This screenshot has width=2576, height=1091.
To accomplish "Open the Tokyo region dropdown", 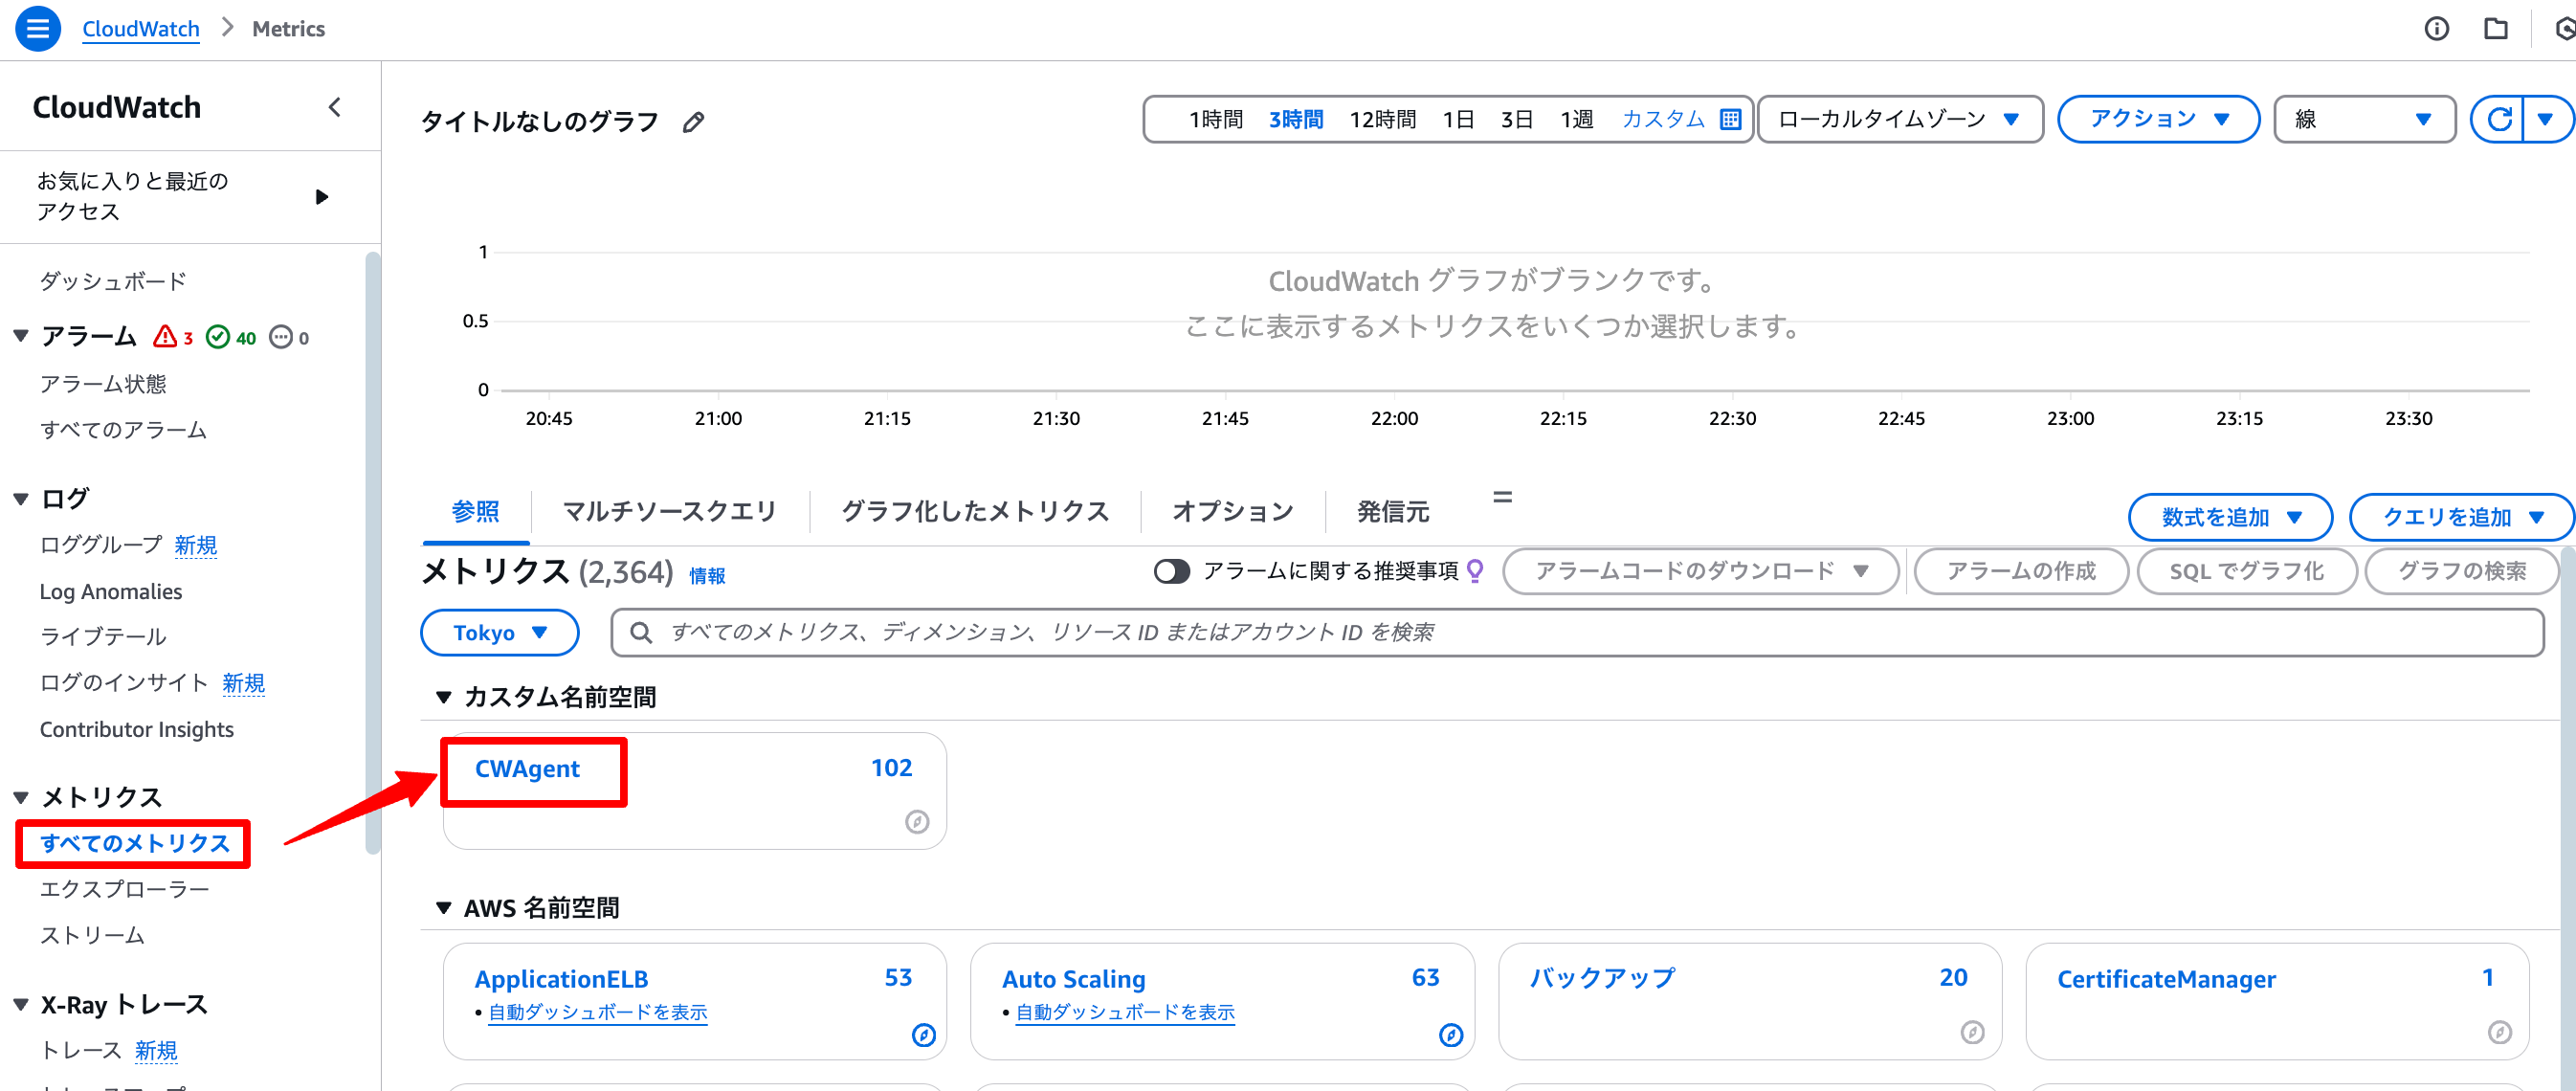I will [x=499, y=633].
